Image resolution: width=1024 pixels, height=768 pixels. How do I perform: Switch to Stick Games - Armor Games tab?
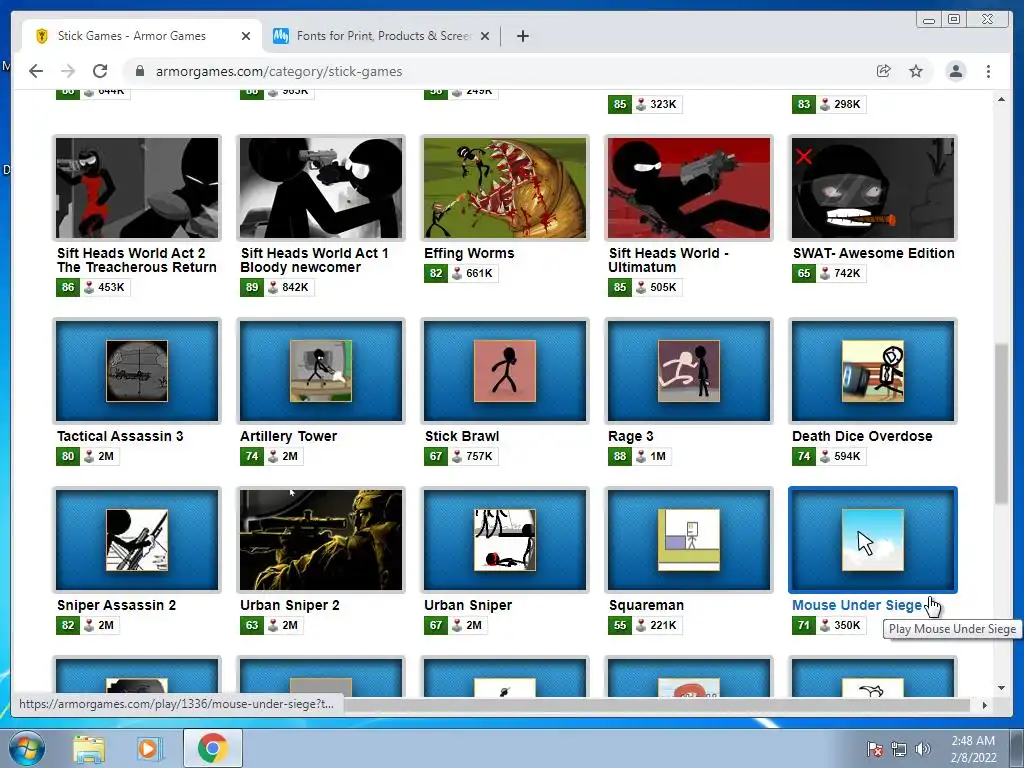[142, 36]
